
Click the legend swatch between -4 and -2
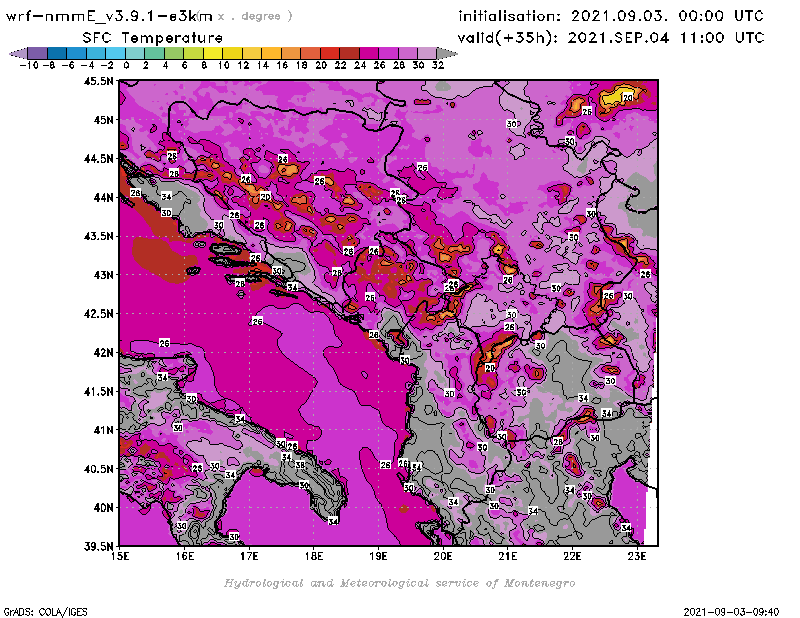(x=96, y=53)
